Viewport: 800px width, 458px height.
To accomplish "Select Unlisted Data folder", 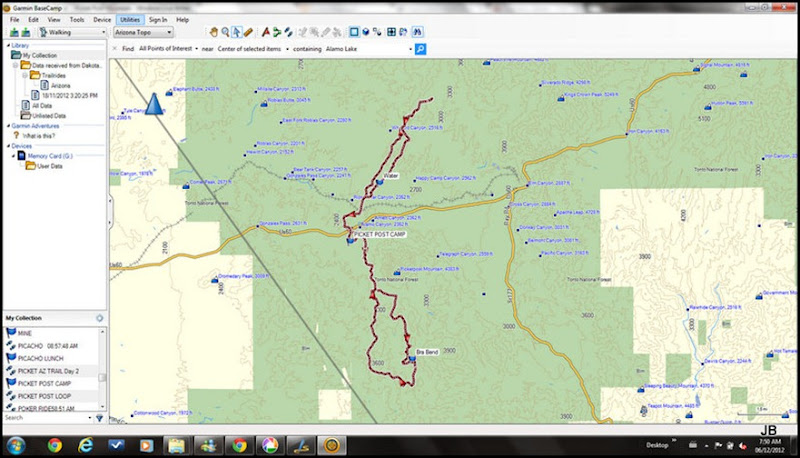I will coord(49,115).
